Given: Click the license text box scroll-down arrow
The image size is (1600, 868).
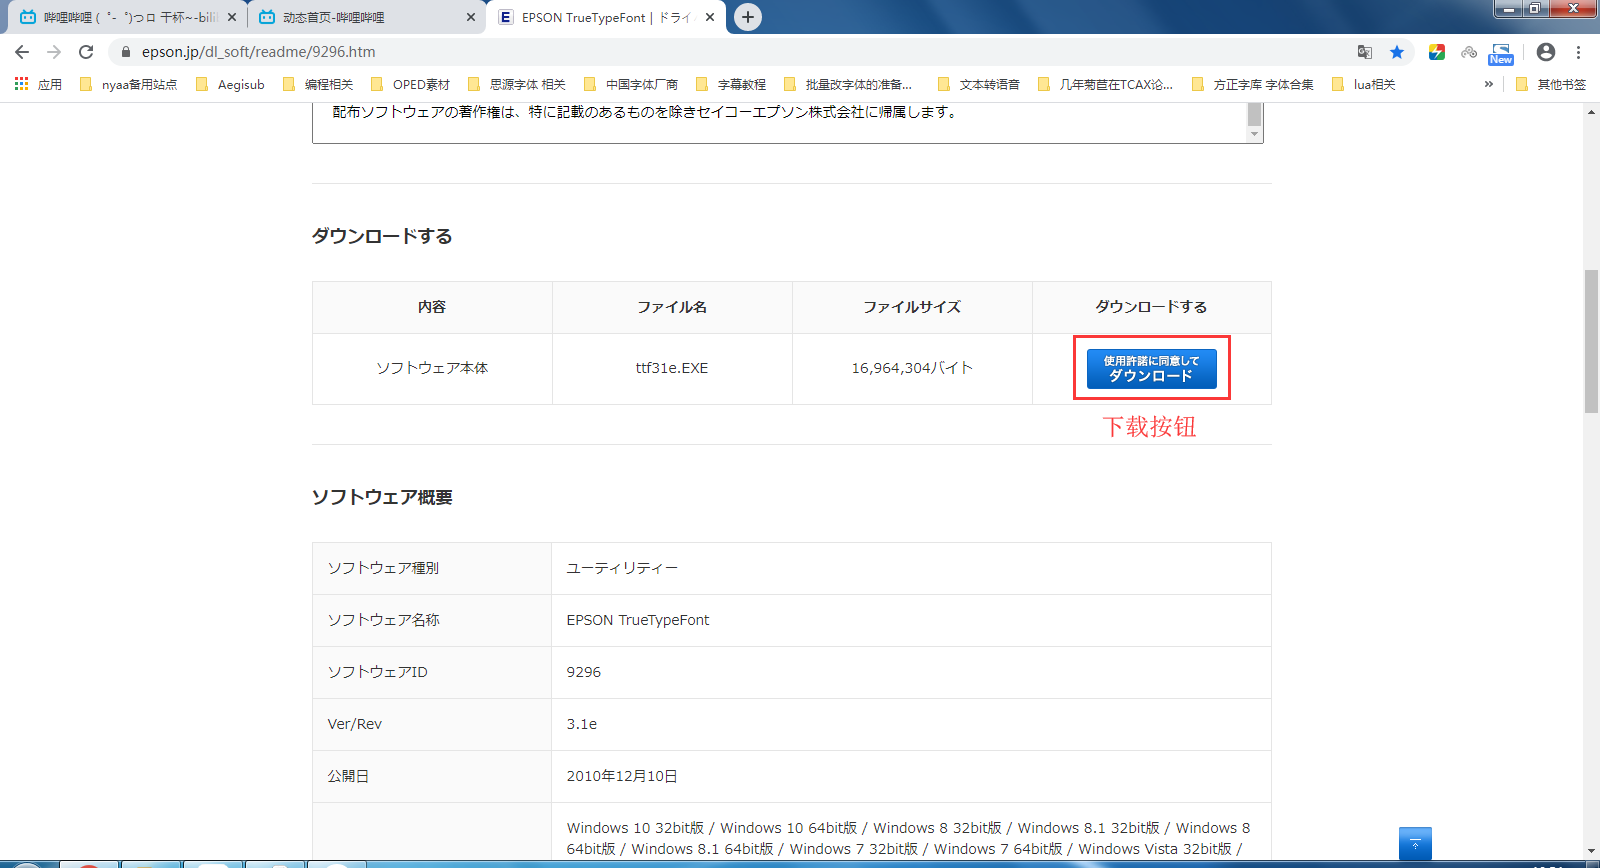Looking at the screenshot, I should [x=1255, y=135].
